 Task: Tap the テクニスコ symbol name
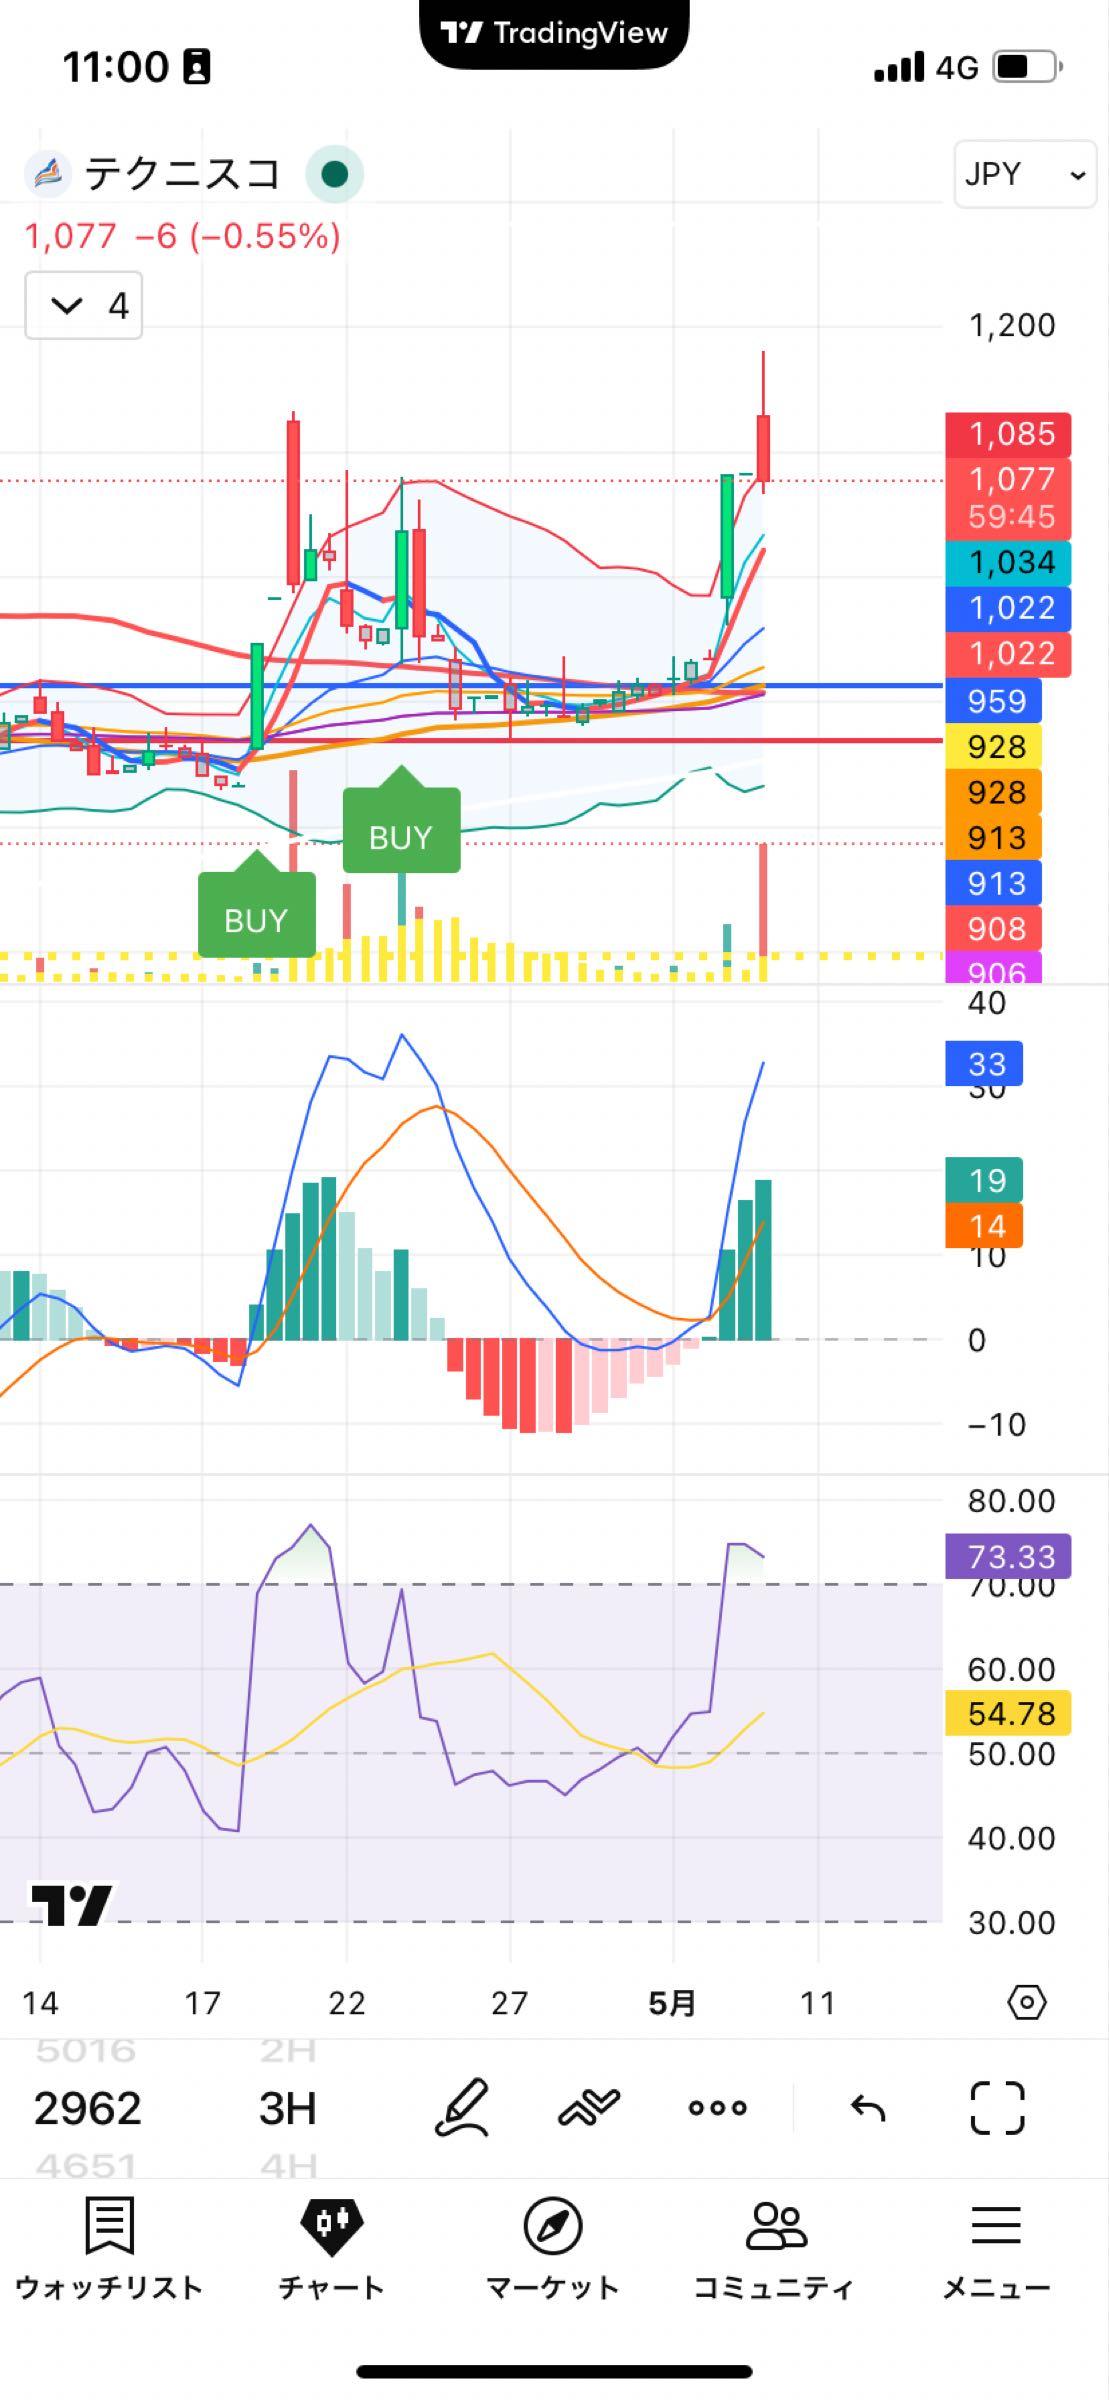182,174
